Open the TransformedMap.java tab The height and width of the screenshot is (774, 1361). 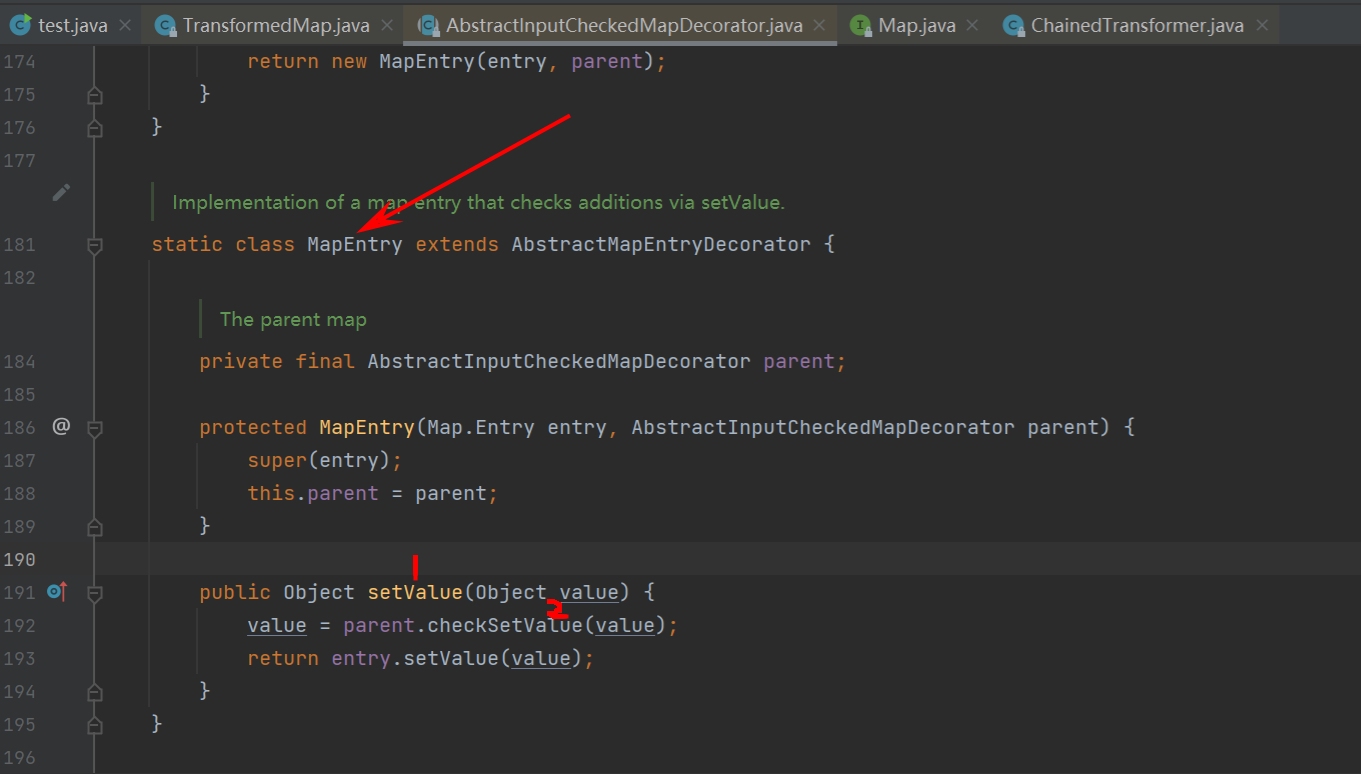(x=275, y=25)
